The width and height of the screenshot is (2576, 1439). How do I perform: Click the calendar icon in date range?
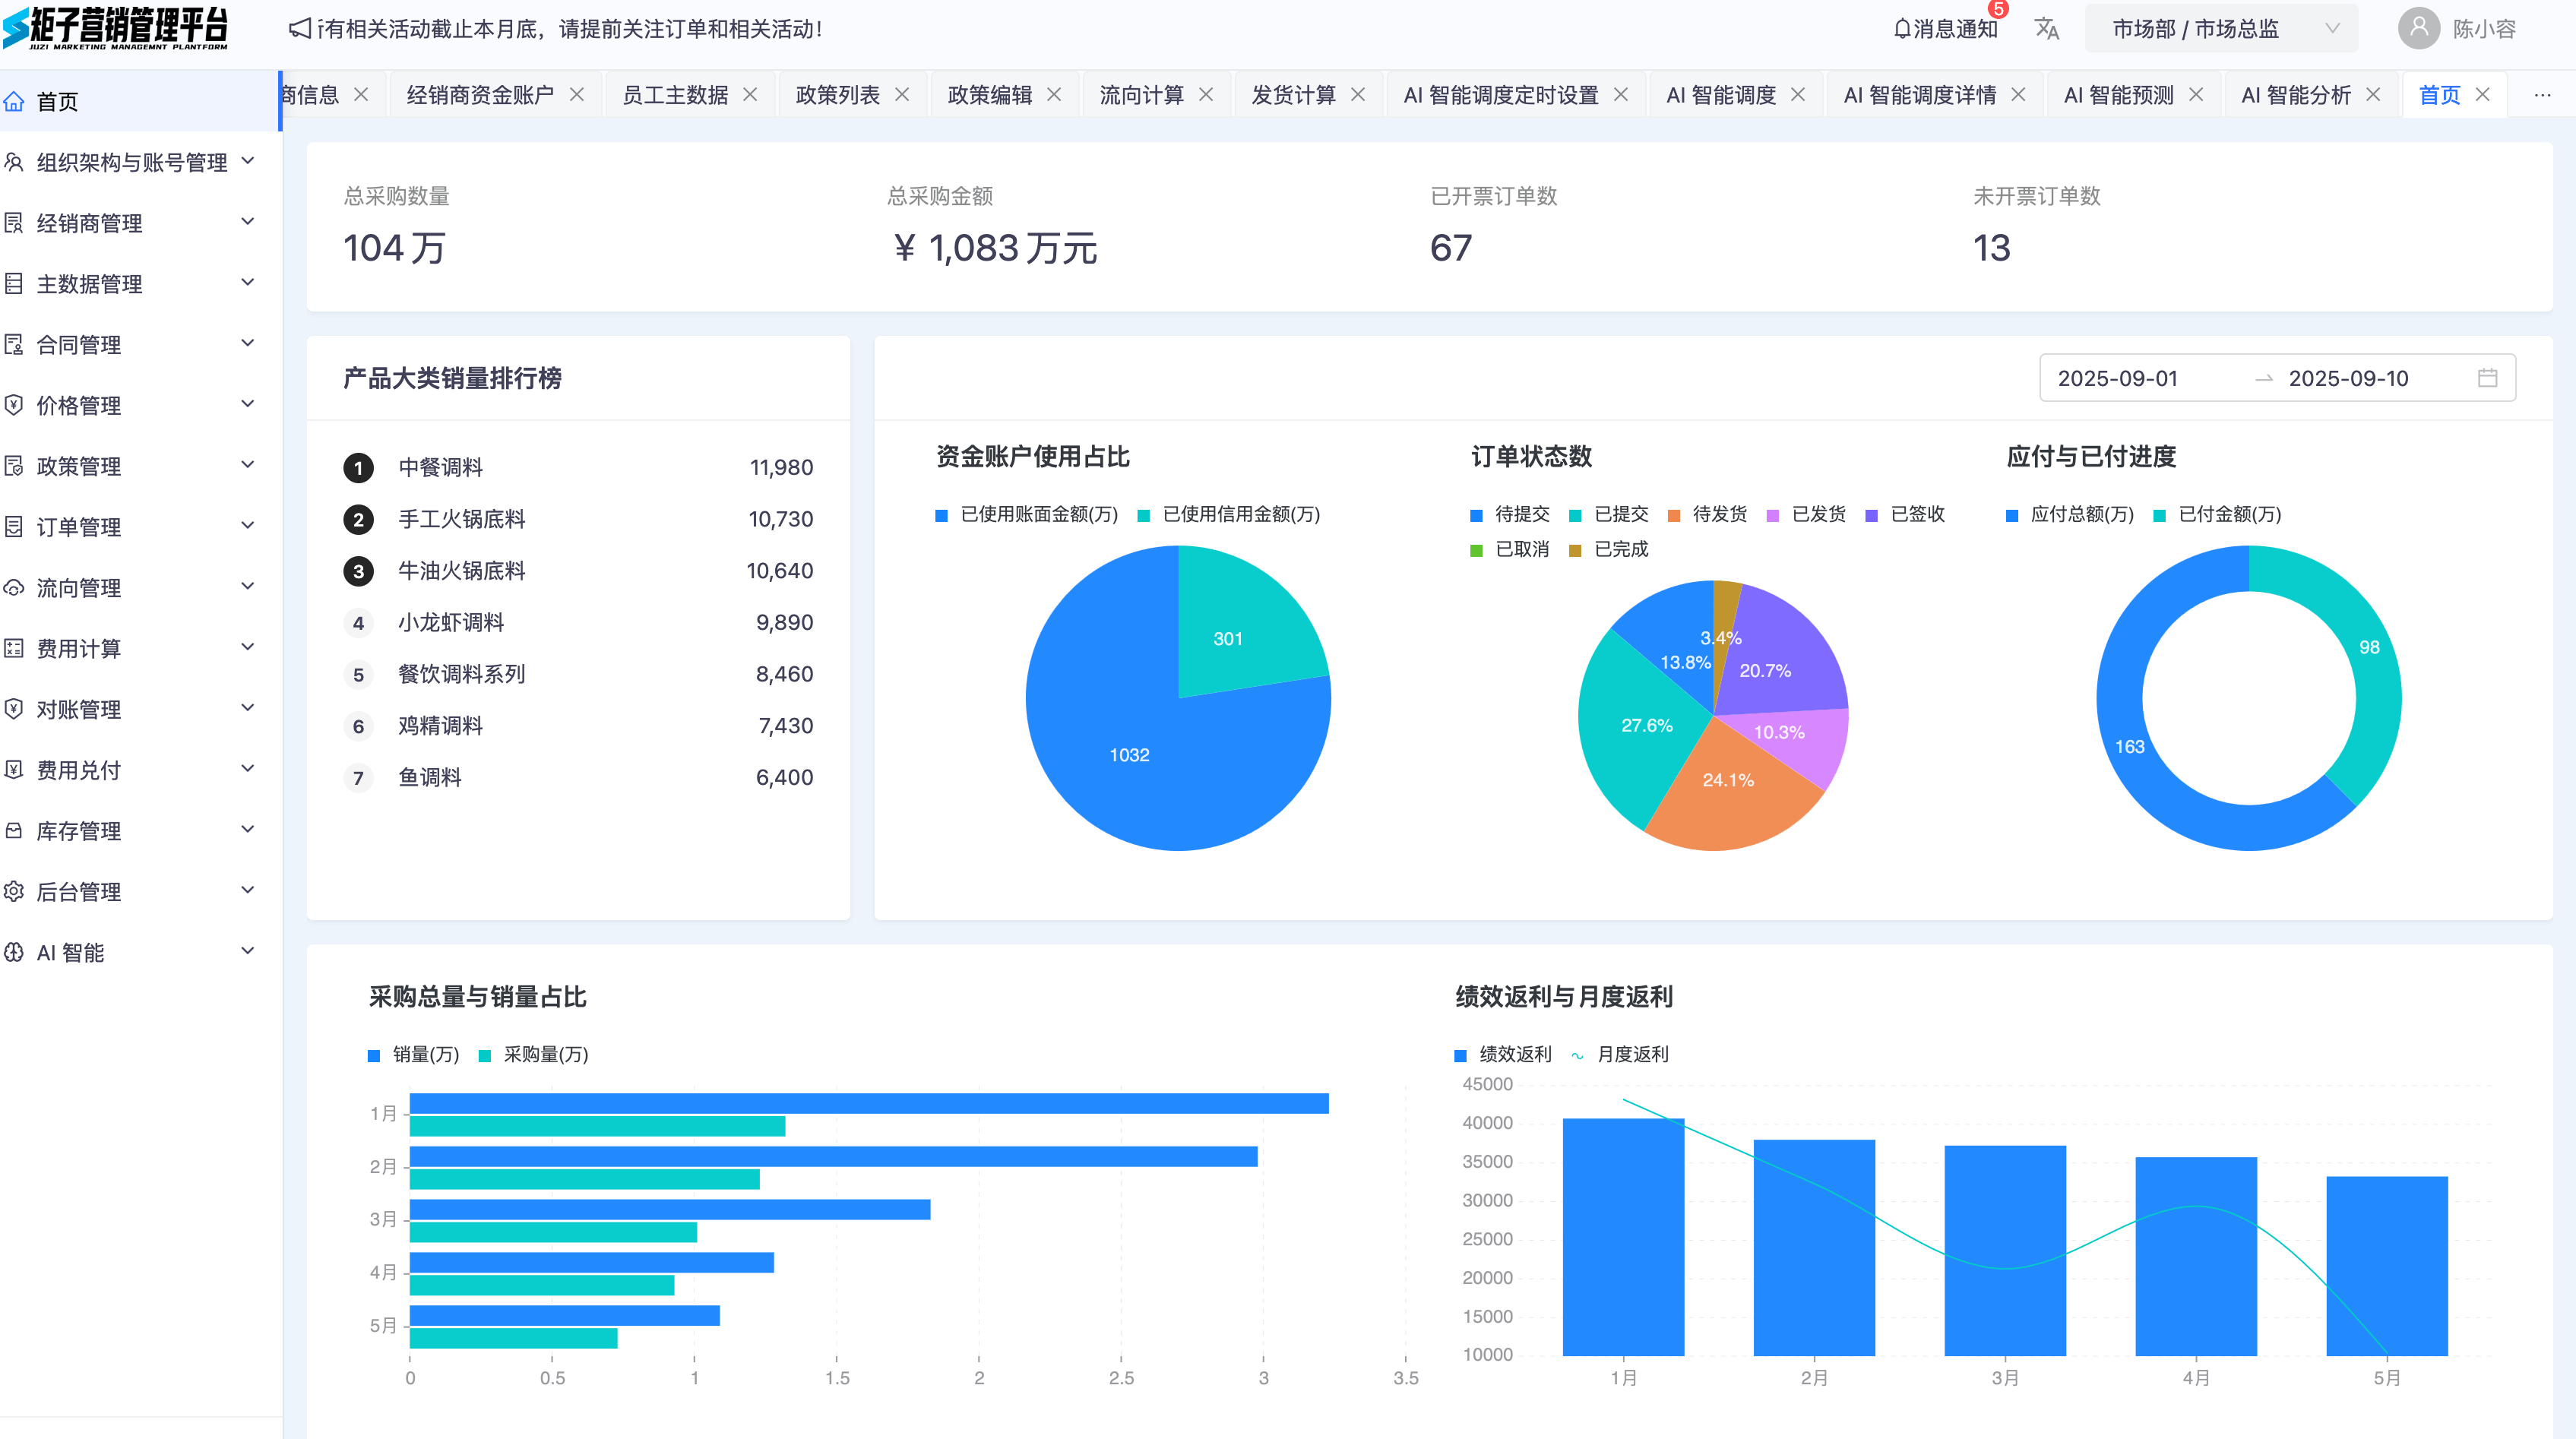tap(2487, 378)
